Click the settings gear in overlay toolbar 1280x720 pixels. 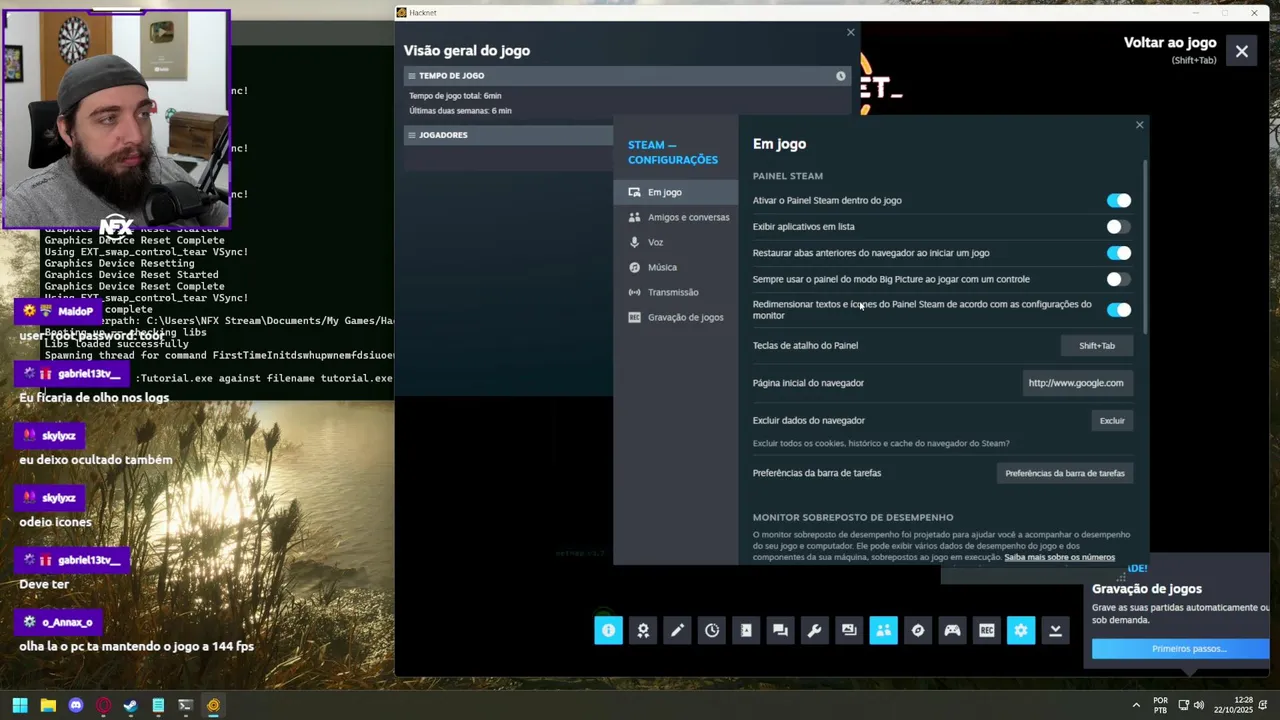1021,630
